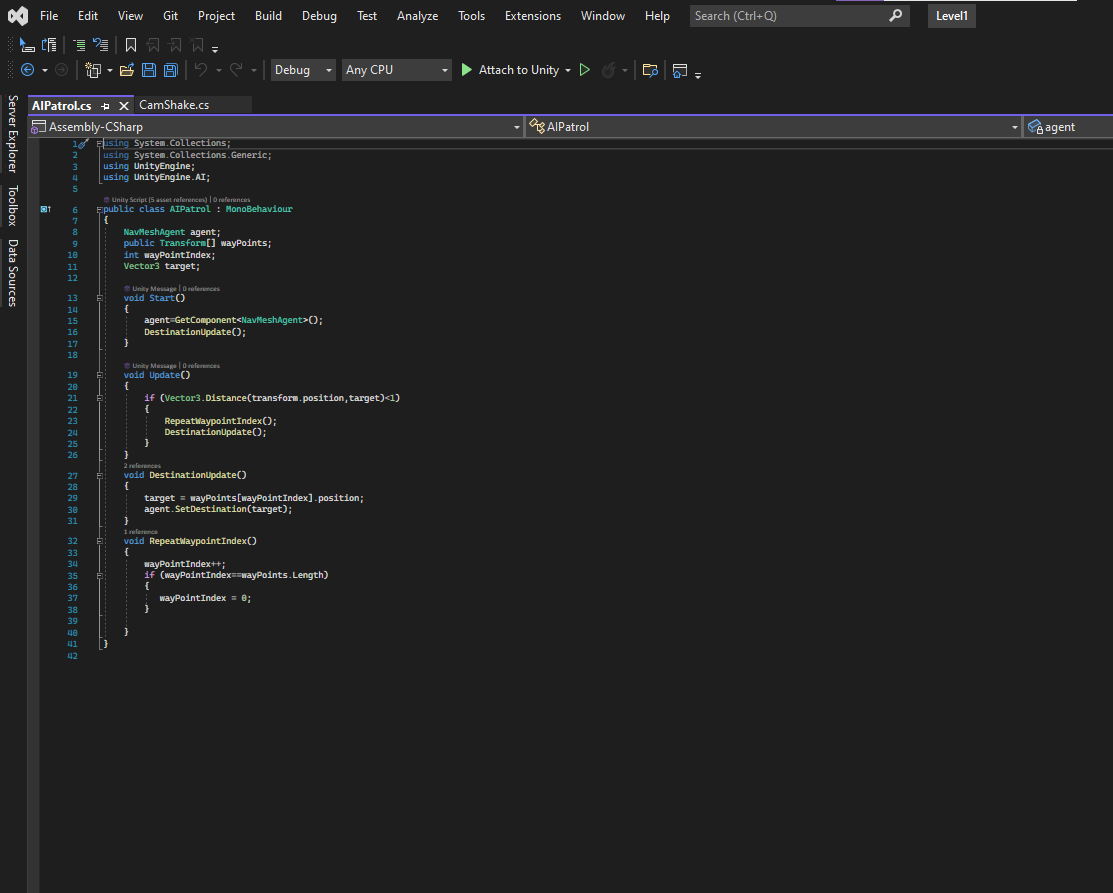Image resolution: width=1113 pixels, height=893 pixels.
Task: Click the Save icon in the toolbar
Action: (x=148, y=70)
